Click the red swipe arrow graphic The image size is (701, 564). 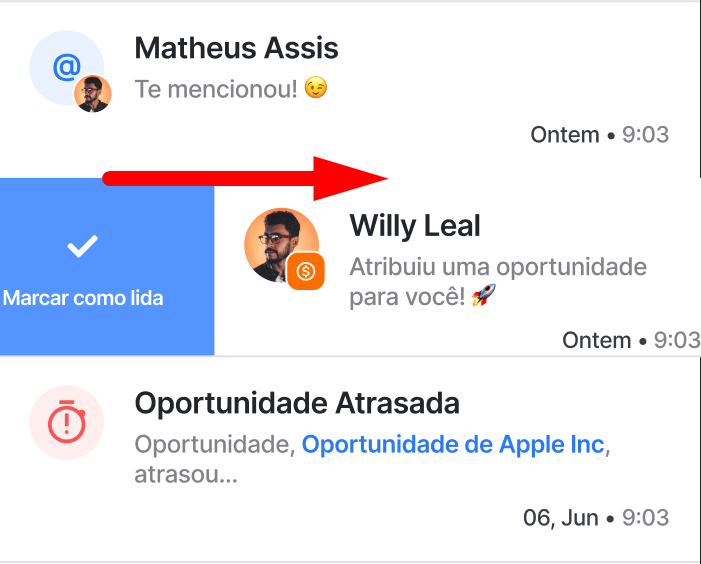[x=245, y=178]
